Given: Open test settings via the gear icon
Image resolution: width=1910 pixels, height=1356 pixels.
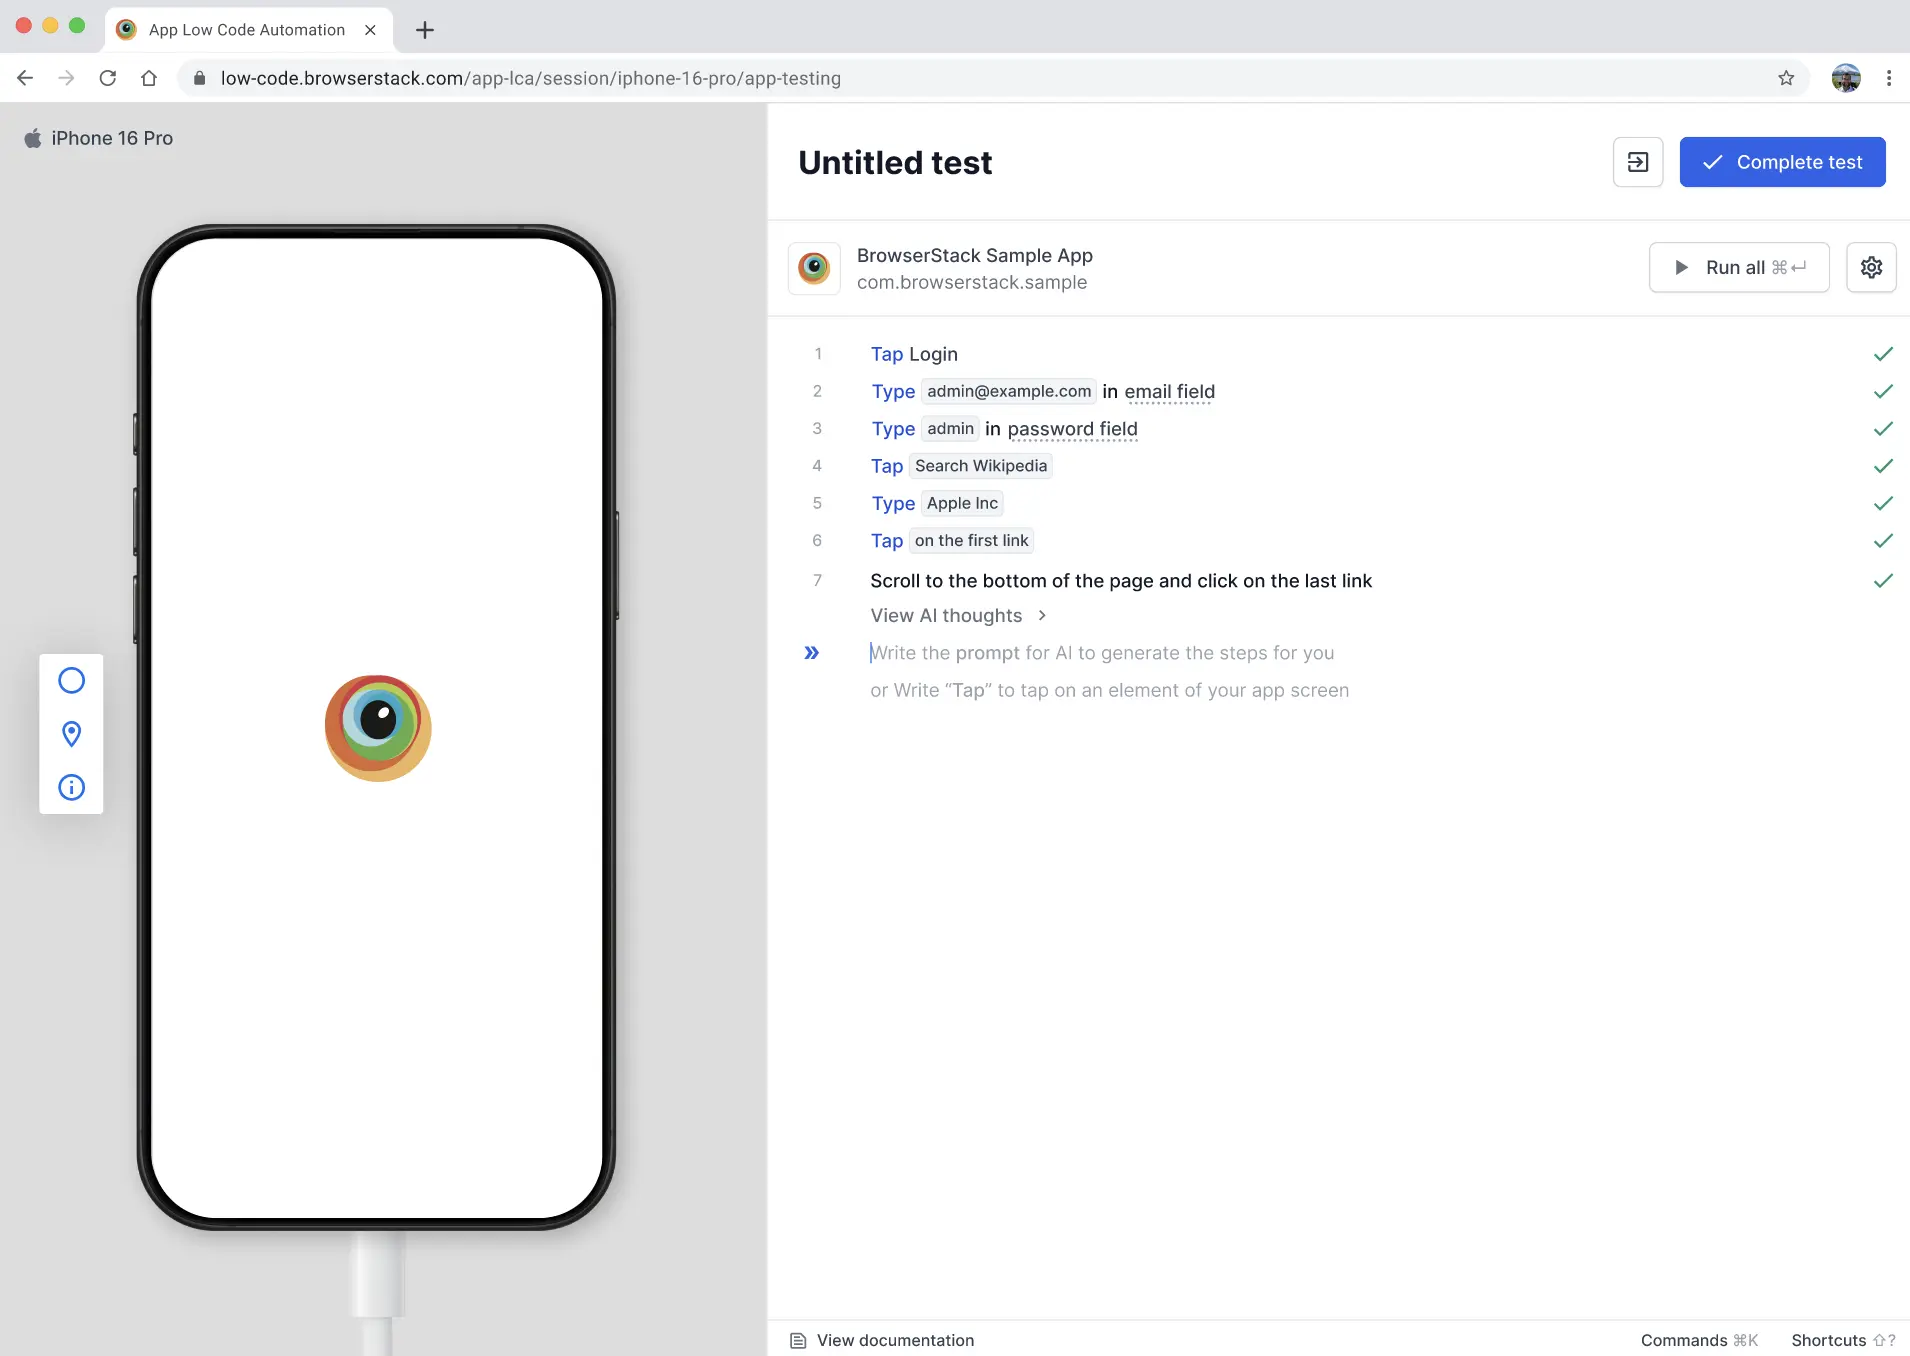Looking at the screenshot, I should (x=1871, y=267).
